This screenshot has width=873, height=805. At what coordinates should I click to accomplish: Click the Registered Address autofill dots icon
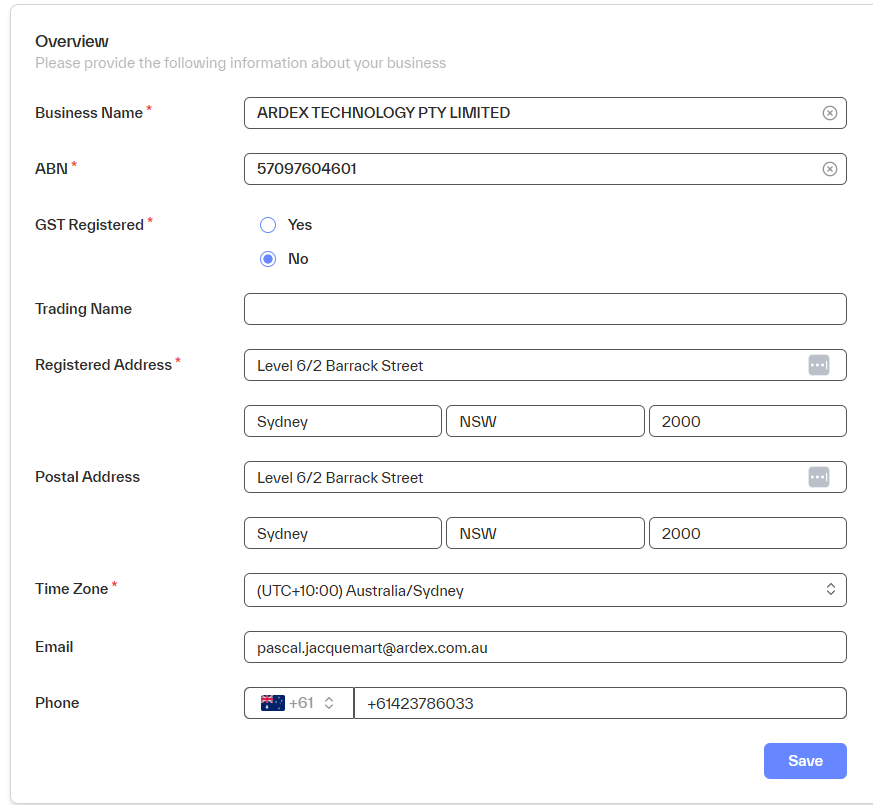819,365
